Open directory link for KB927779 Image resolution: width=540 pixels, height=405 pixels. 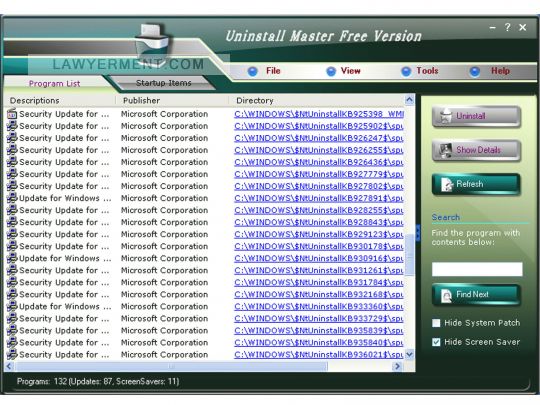(319, 174)
